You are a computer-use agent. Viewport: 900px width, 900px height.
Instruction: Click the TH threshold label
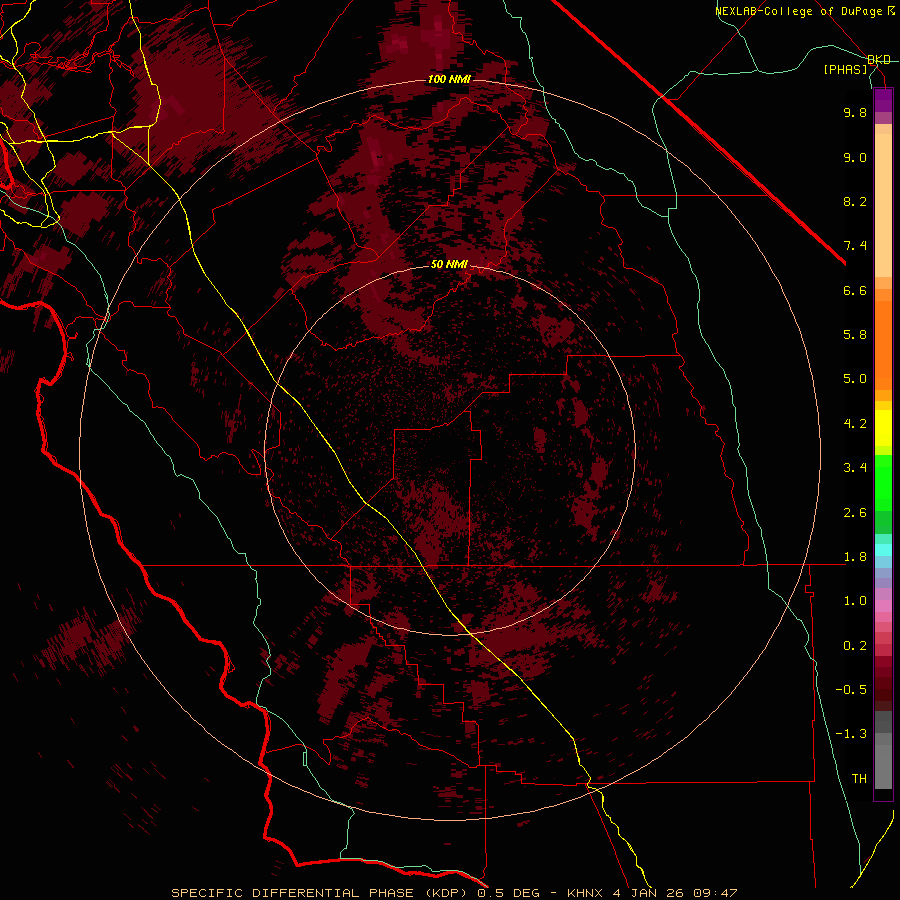(x=859, y=779)
